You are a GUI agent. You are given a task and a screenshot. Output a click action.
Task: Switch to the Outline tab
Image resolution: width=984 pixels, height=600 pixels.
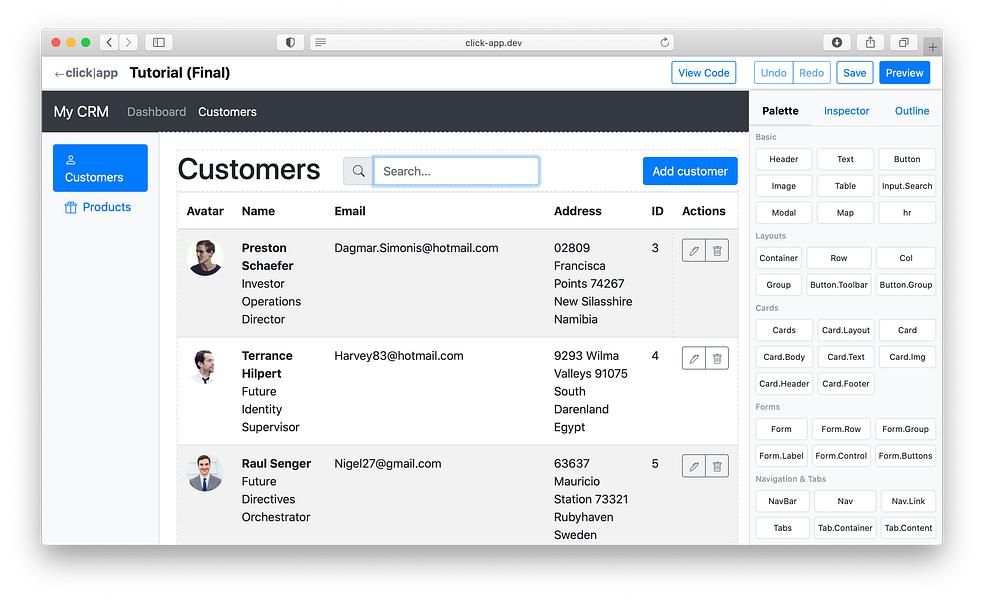[x=912, y=111]
